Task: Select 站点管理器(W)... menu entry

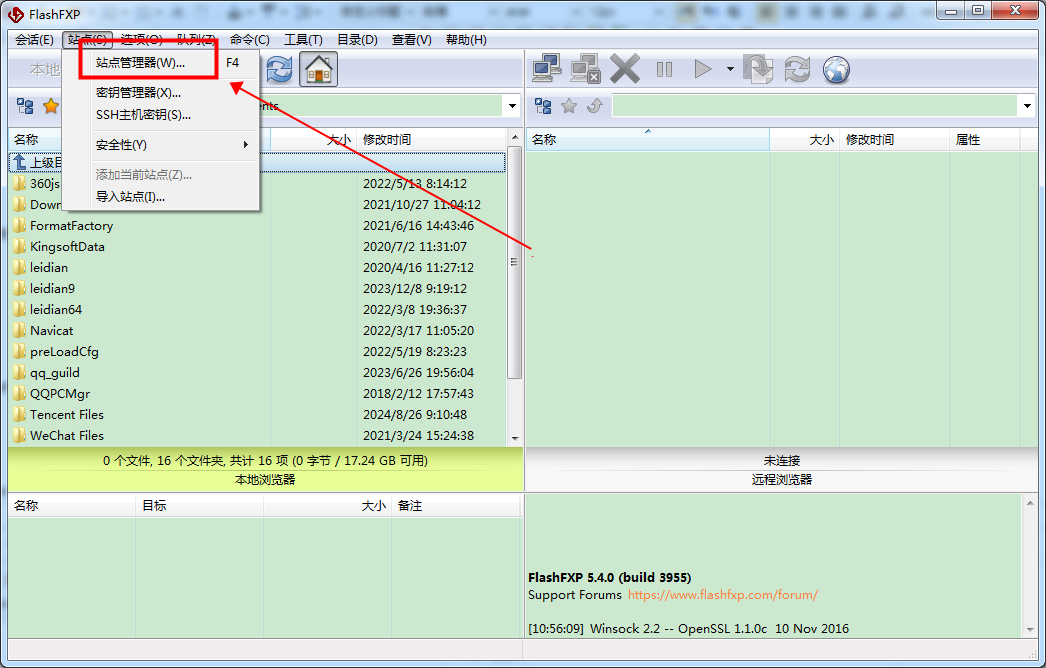Action: coord(140,62)
